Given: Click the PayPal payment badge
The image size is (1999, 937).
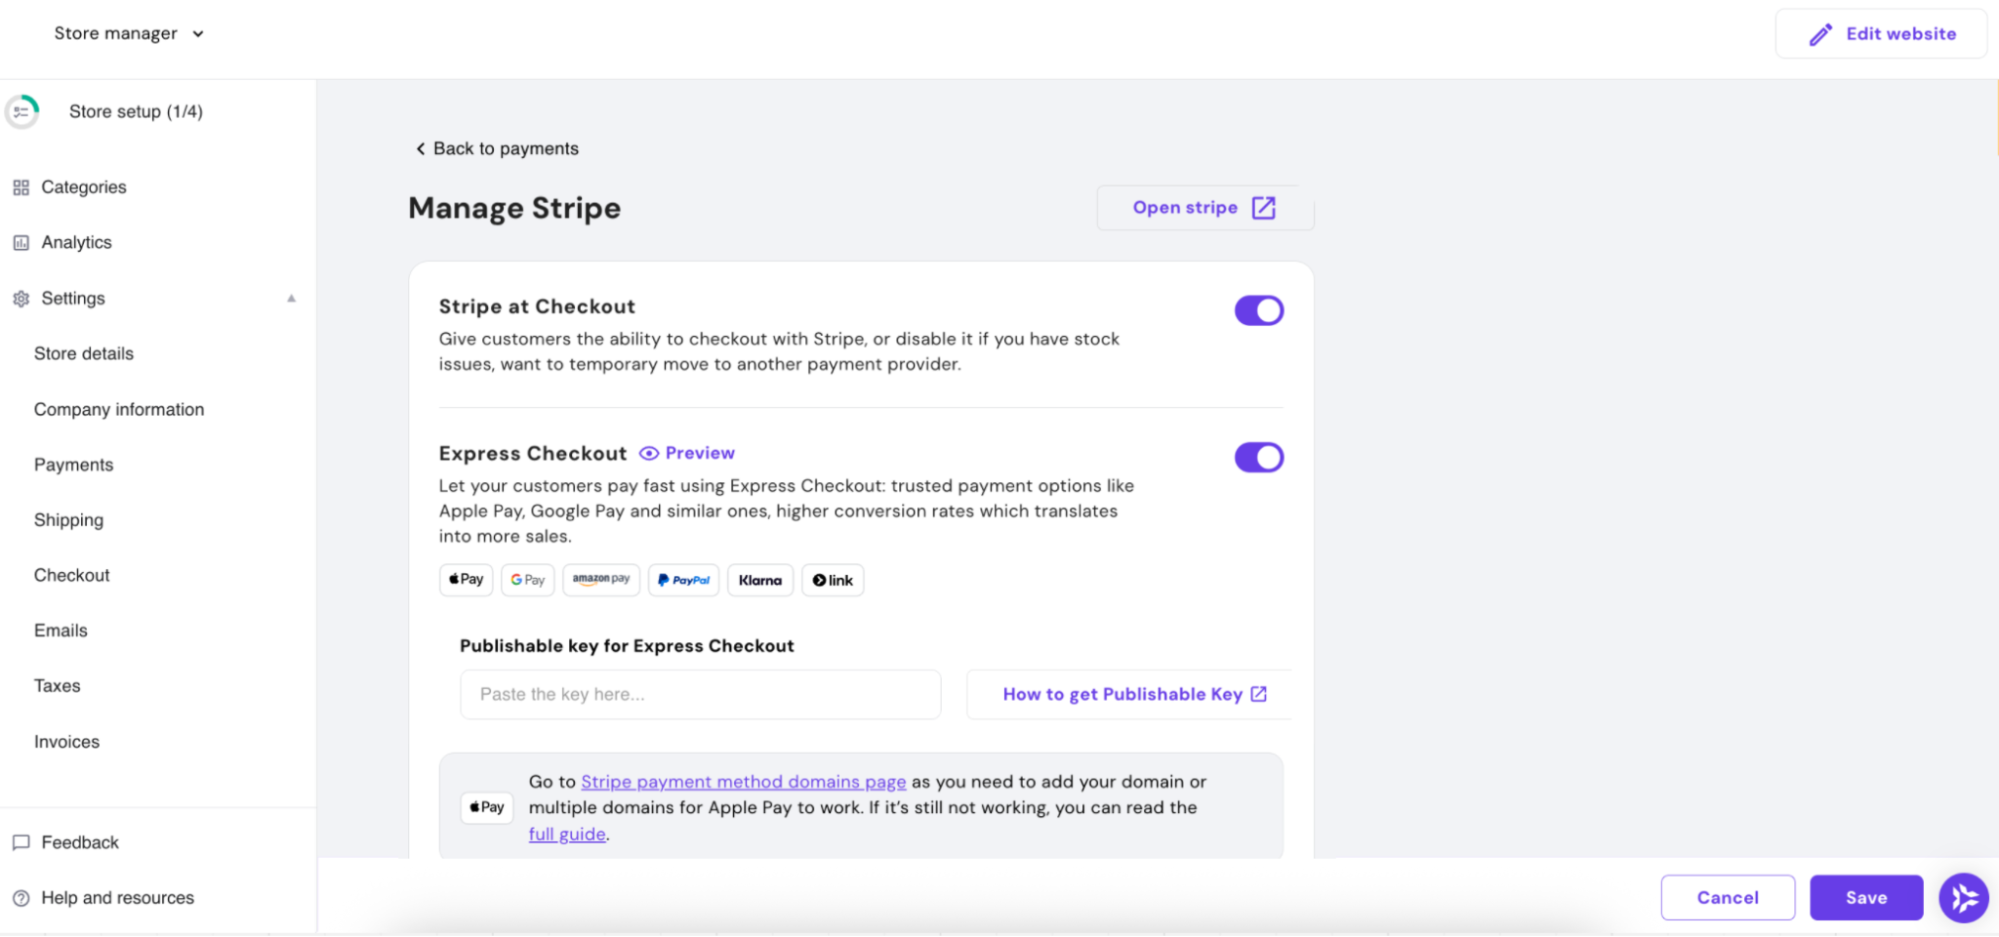Looking at the screenshot, I should pos(684,580).
